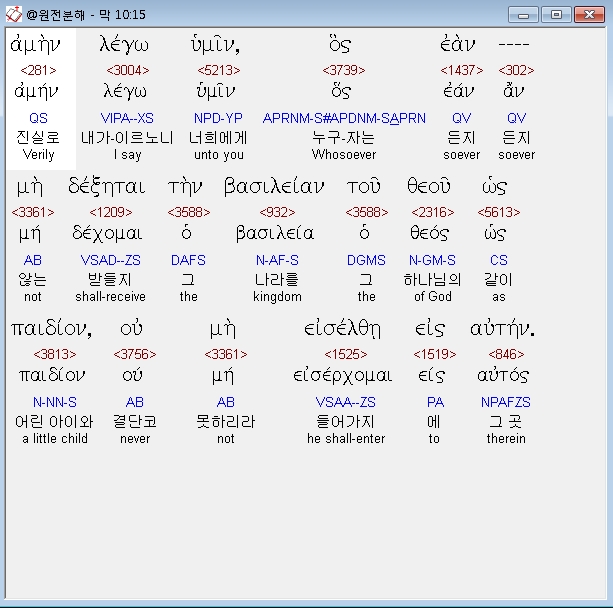Viewport: 613px width, 608px height.
Task: Click the Korean gloss 어린 아이와
Action: [x=54, y=421]
